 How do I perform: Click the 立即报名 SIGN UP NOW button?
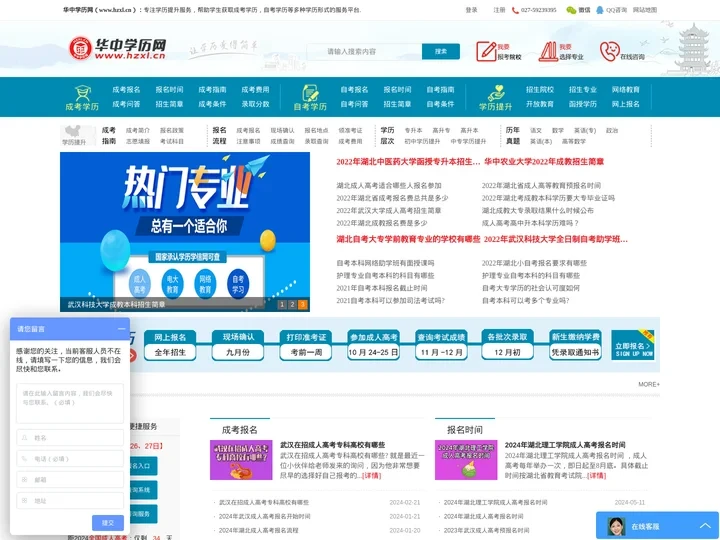pos(633,345)
